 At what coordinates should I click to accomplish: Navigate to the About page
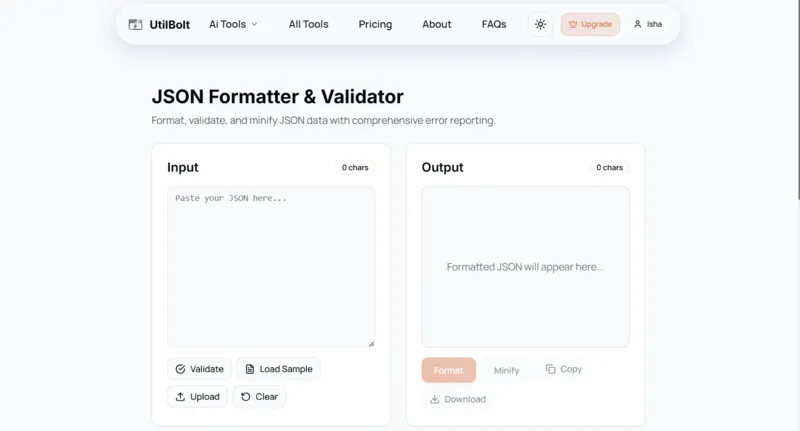437,24
